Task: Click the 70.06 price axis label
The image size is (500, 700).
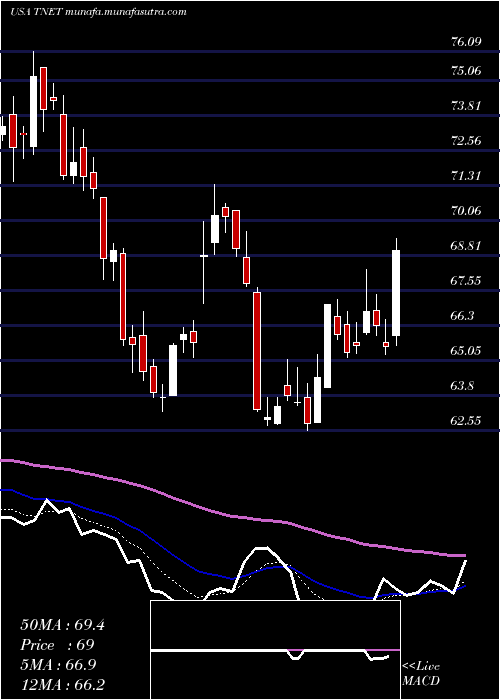Action: coord(466,211)
